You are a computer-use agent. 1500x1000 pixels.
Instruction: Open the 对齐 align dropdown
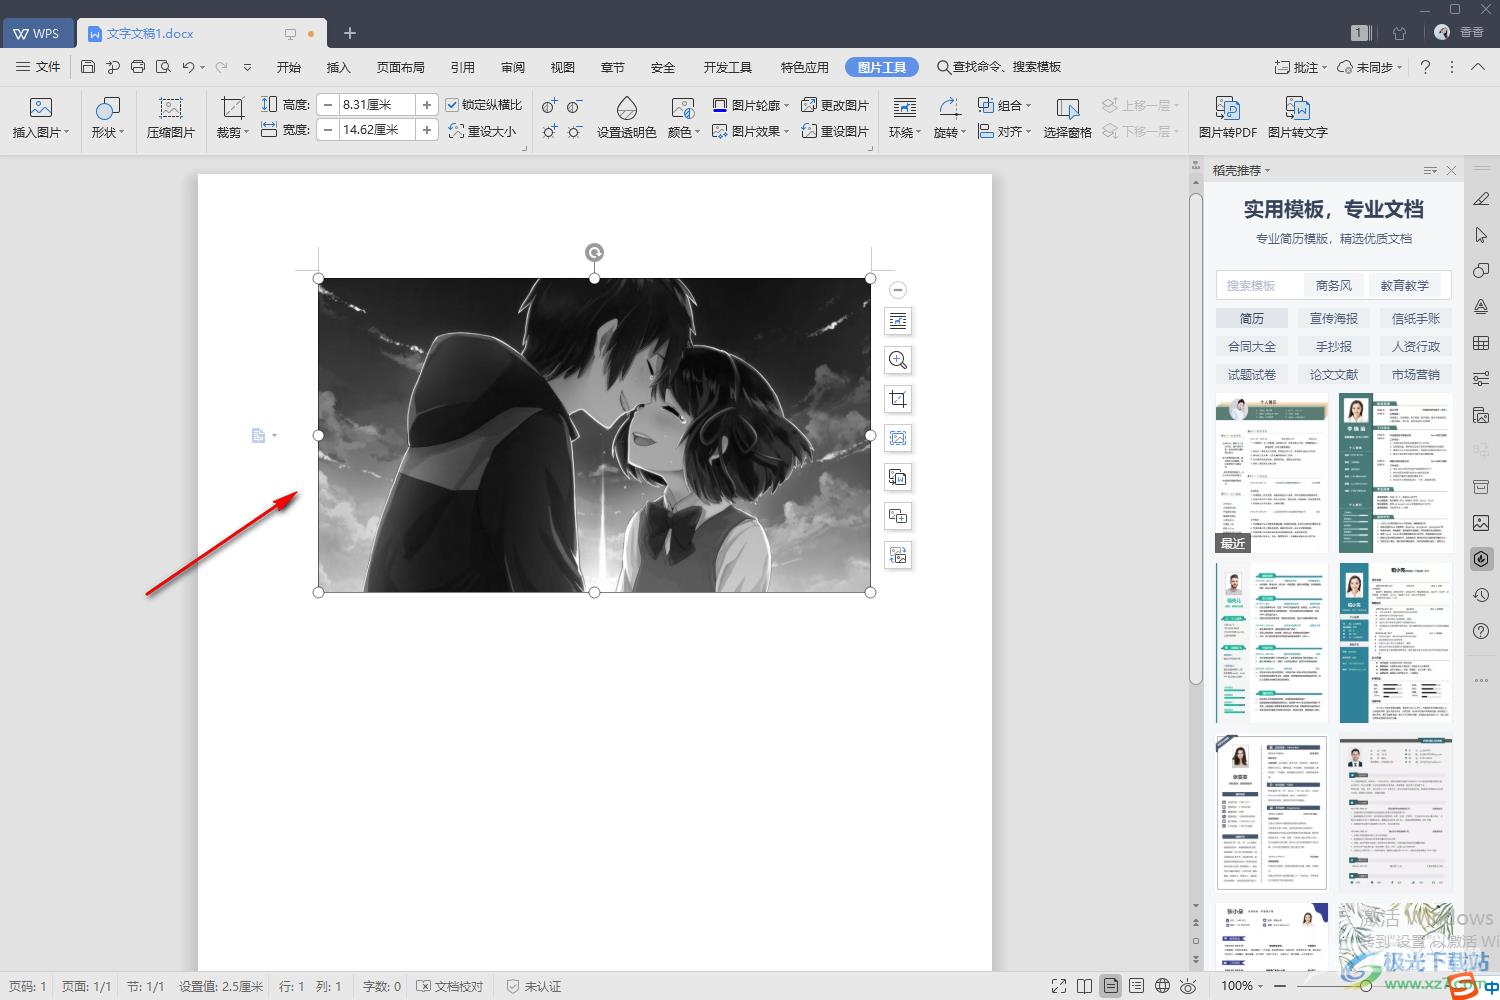(1004, 131)
